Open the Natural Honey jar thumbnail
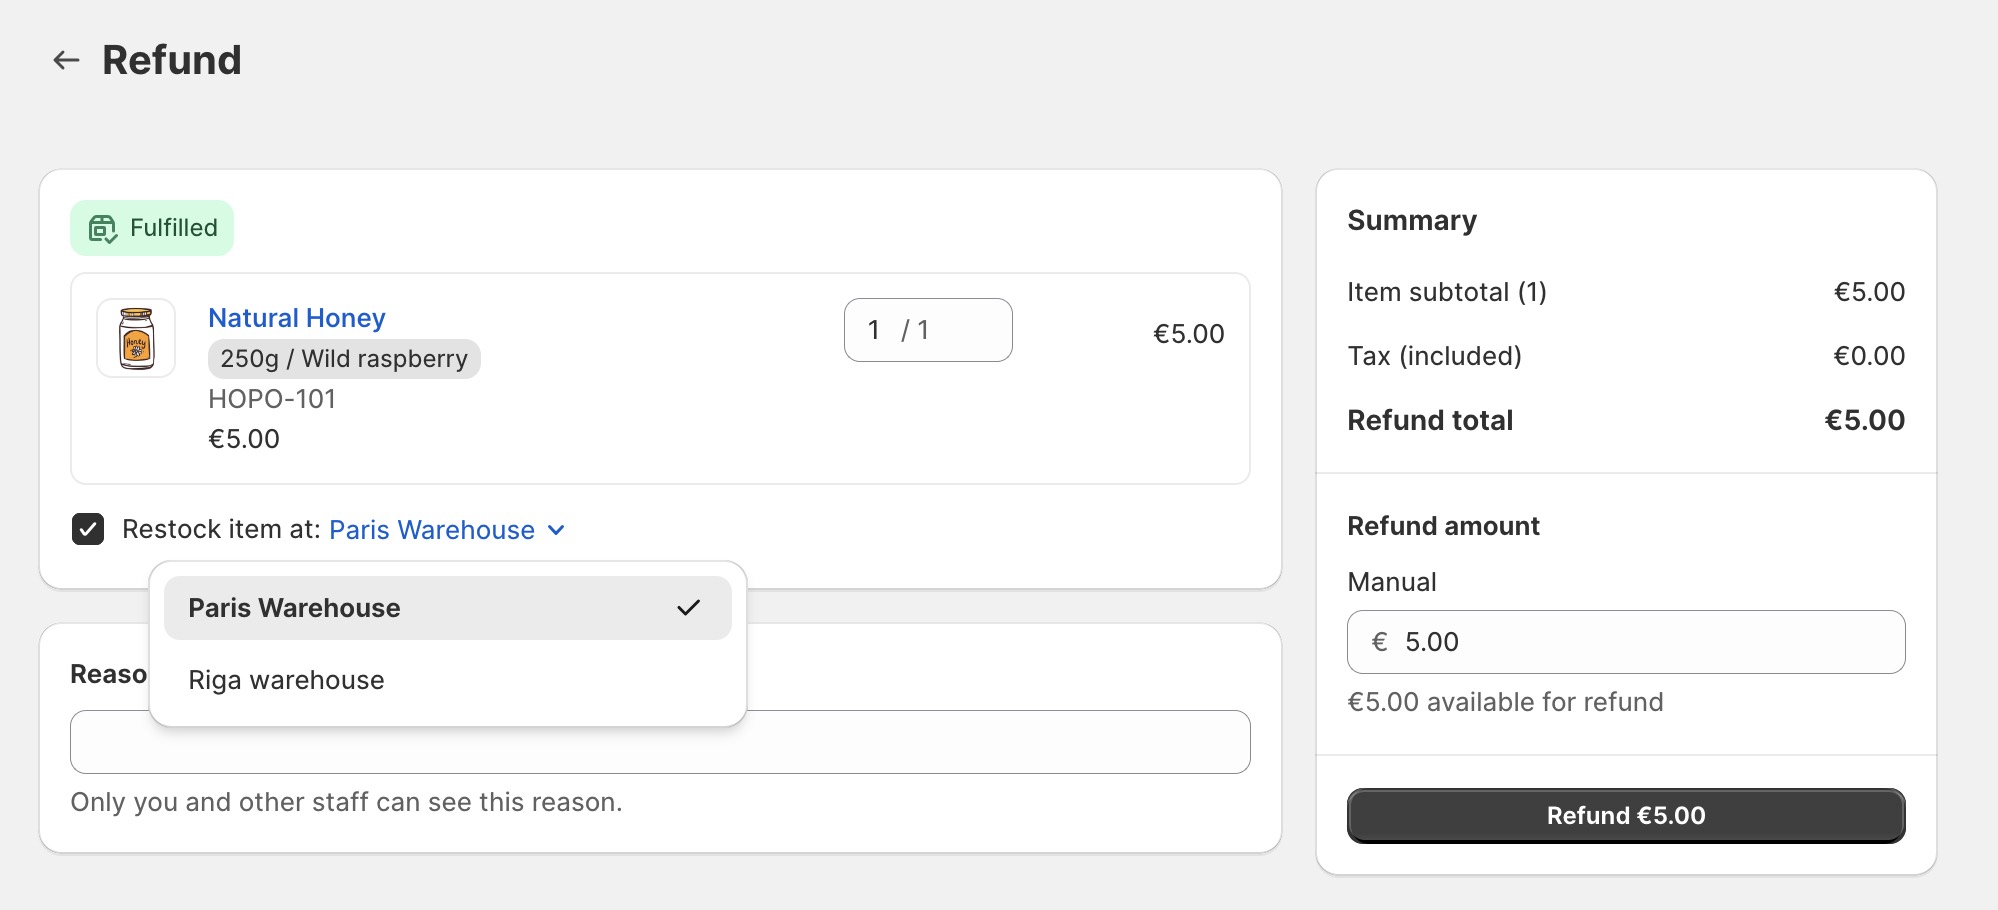This screenshot has width=1998, height=910. pyautogui.click(x=136, y=338)
